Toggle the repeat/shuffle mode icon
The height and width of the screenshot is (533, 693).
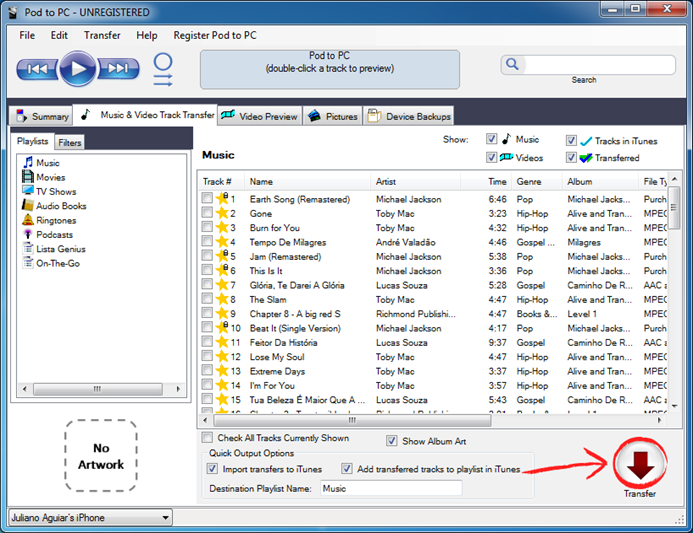pyautogui.click(x=163, y=70)
